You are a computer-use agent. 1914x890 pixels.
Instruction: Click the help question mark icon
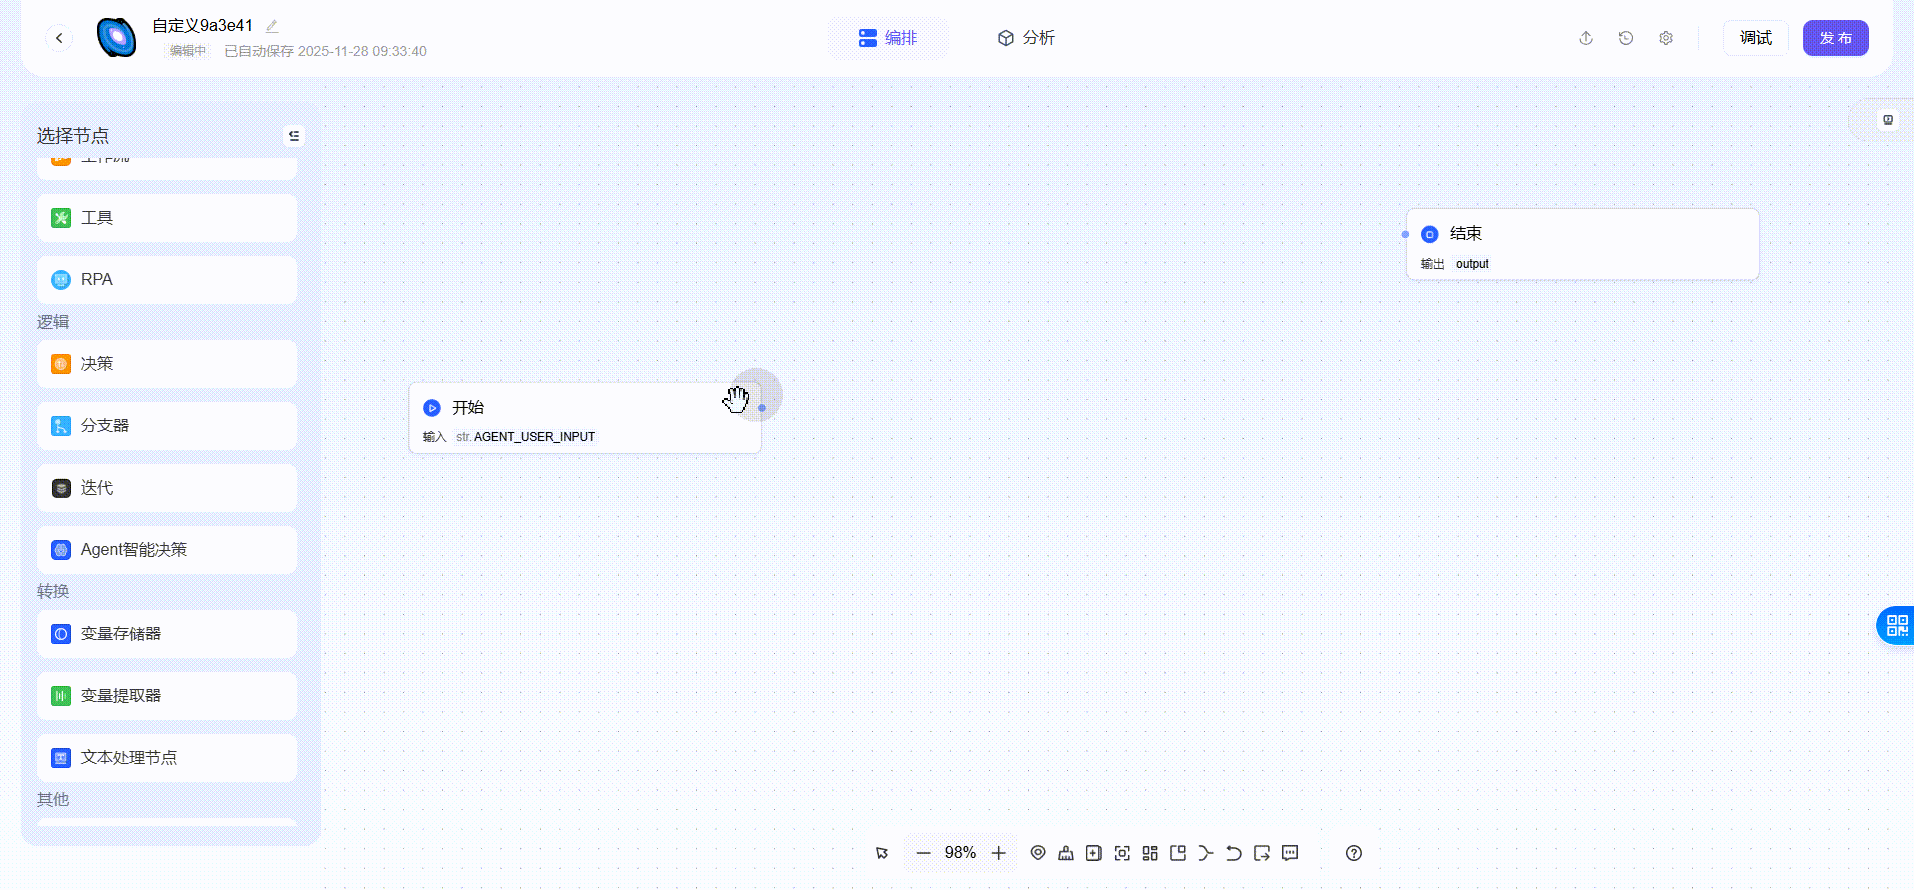(x=1354, y=853)
